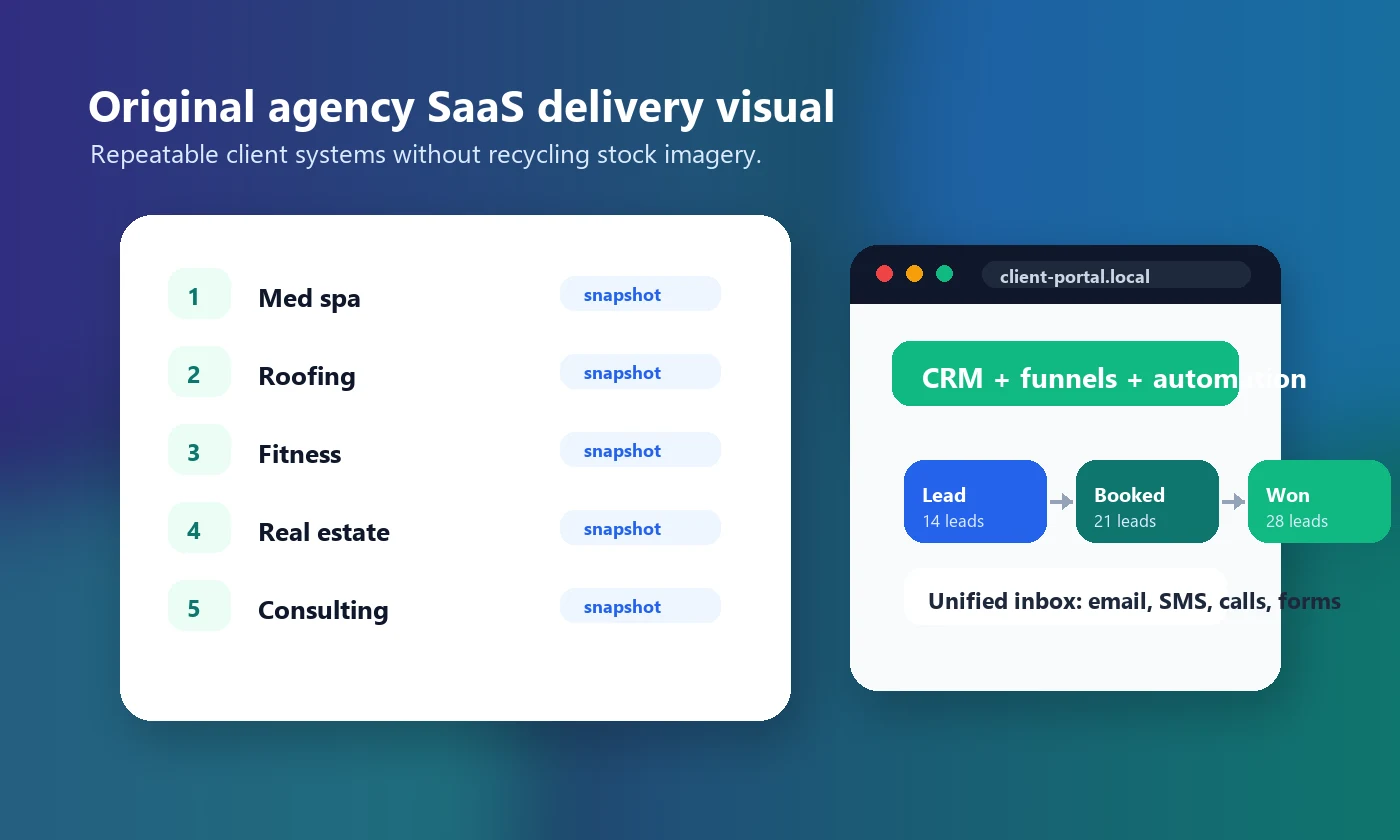The width and height of the screenshot is (1400, 840).
Task: Click the CRM + funnels + automation banner
Action: (1065, 374)
